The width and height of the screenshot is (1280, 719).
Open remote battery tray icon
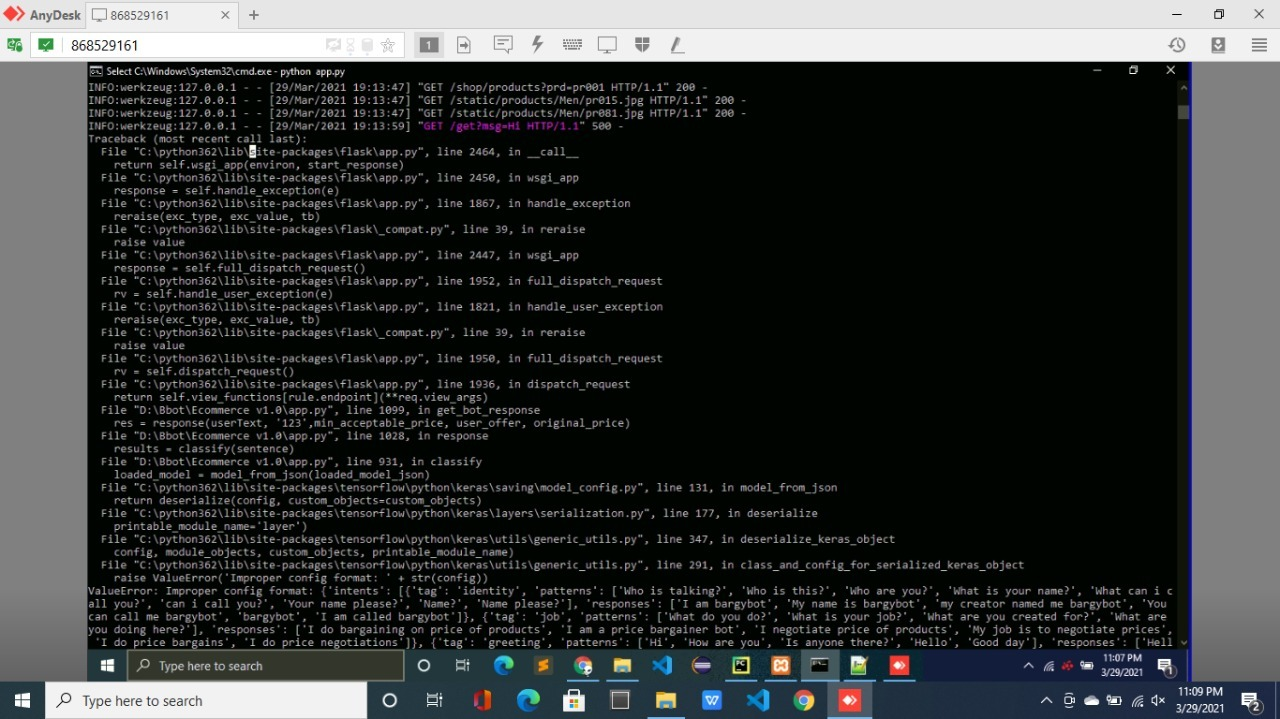(x=1087, y=666)
